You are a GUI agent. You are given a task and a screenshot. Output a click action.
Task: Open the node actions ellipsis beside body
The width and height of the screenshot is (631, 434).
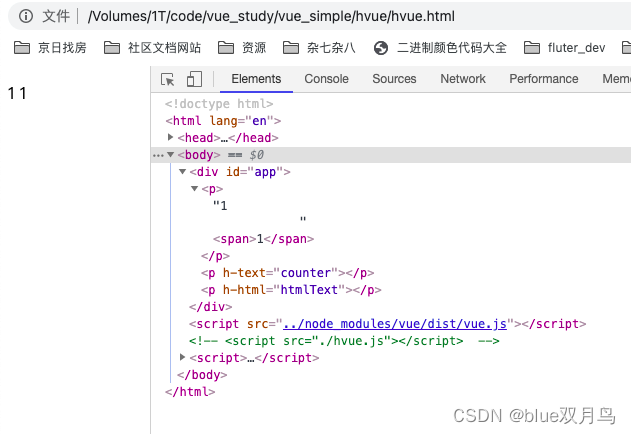pyautogui.click(x=158, y=155)
